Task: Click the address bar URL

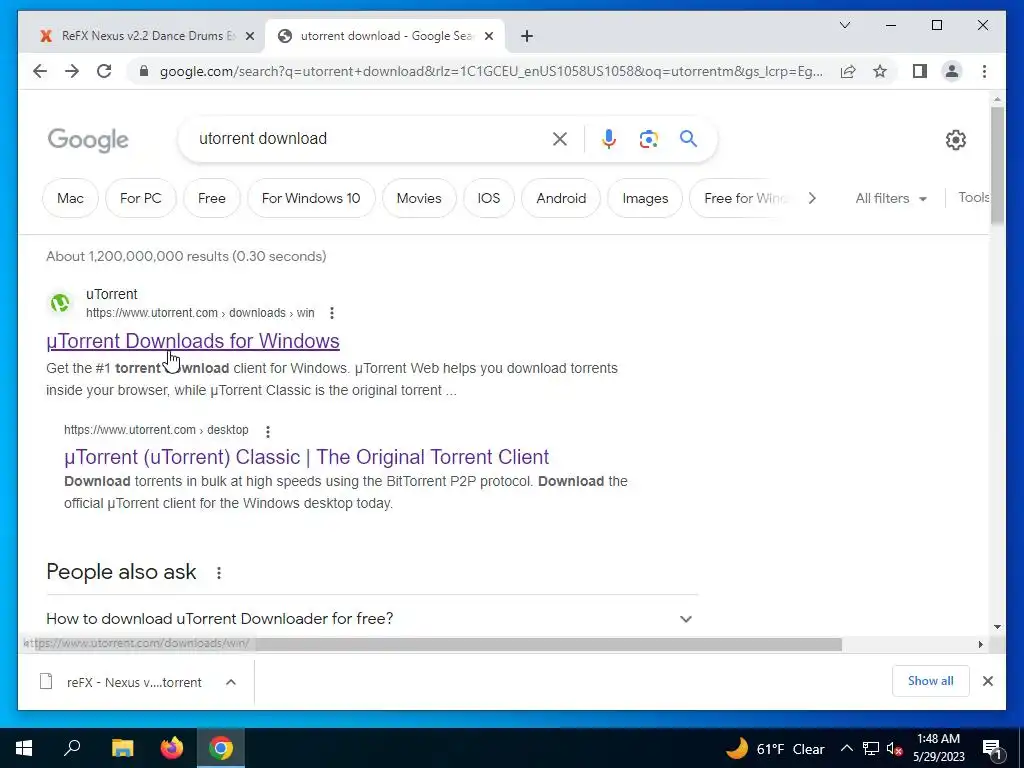Action: pyautogui.click(x=490, y=71)
